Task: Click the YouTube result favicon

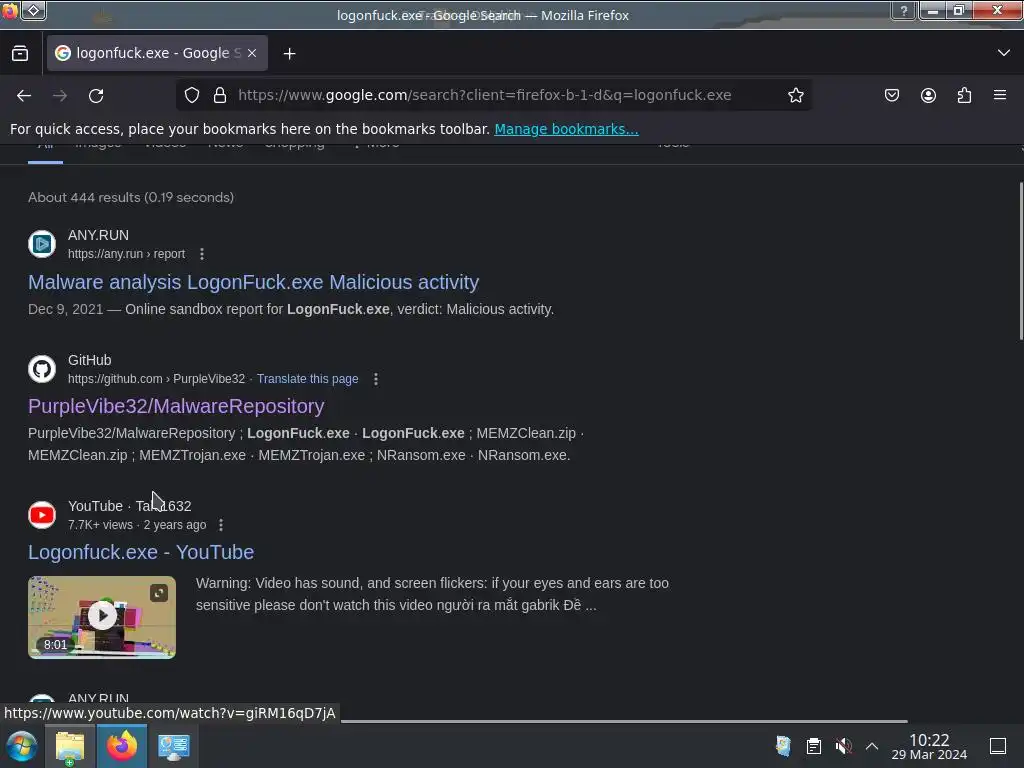Action: (x=42, y=515)
